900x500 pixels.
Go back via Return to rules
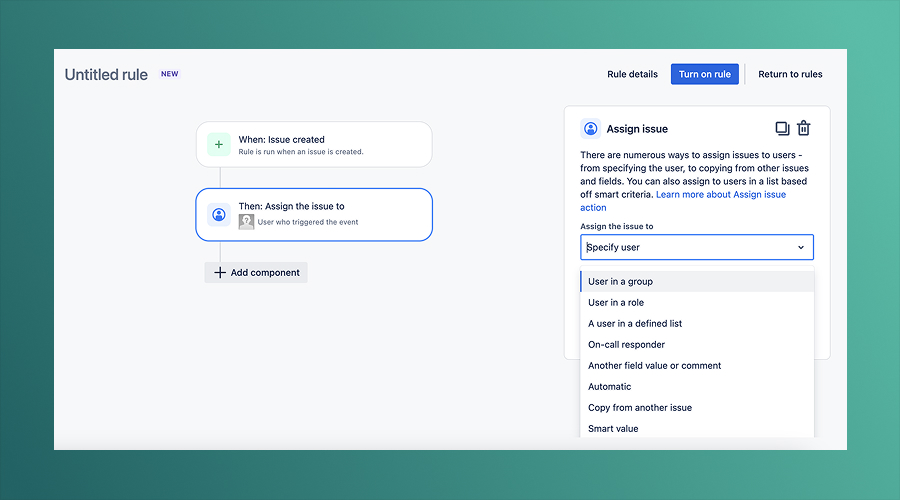tap(790, 74)
